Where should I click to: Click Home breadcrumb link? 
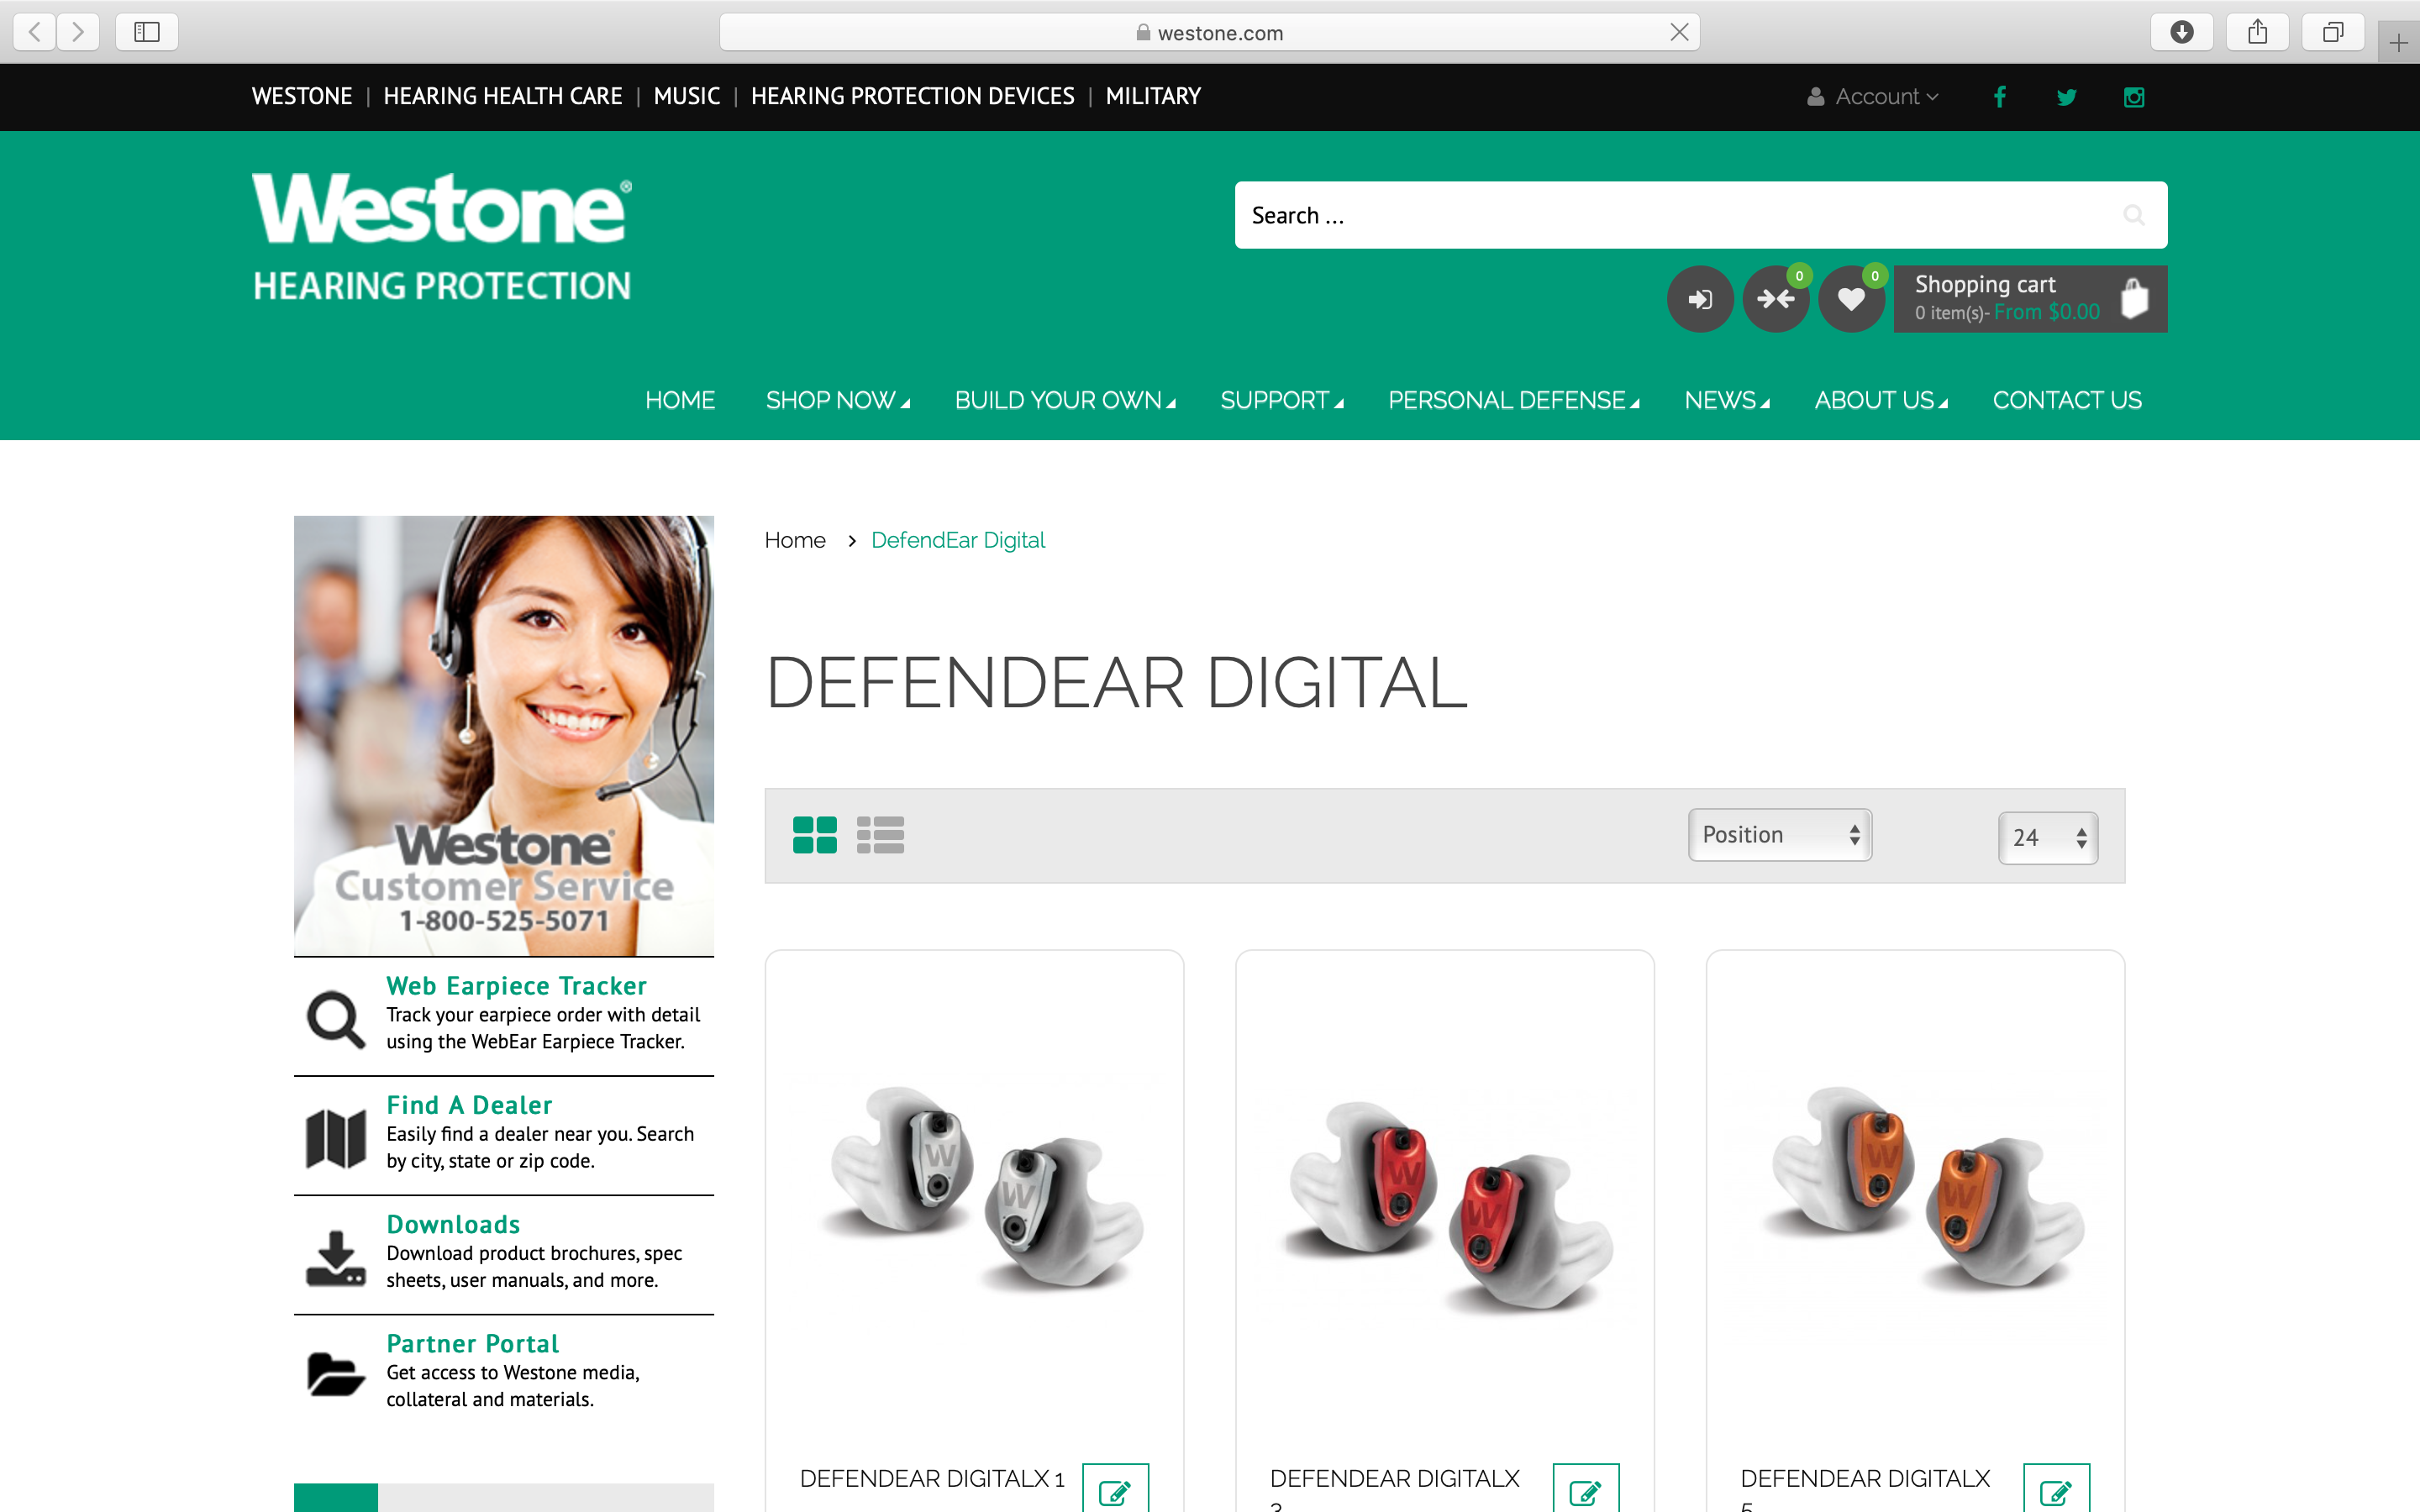point(795,540)
